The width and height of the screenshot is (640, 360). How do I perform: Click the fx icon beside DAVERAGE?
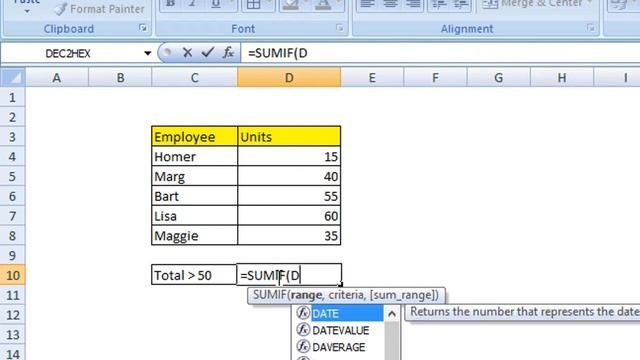[303, 347]
